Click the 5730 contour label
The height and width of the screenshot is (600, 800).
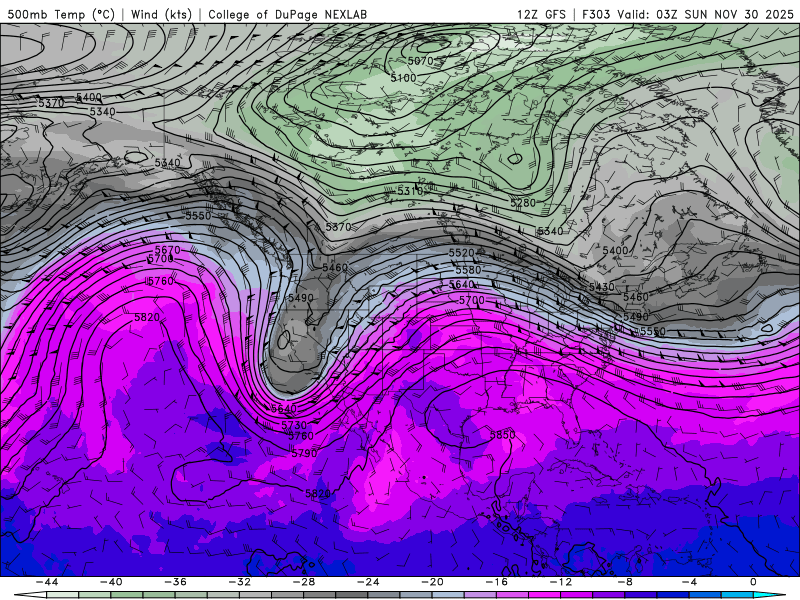click(294, 425)
